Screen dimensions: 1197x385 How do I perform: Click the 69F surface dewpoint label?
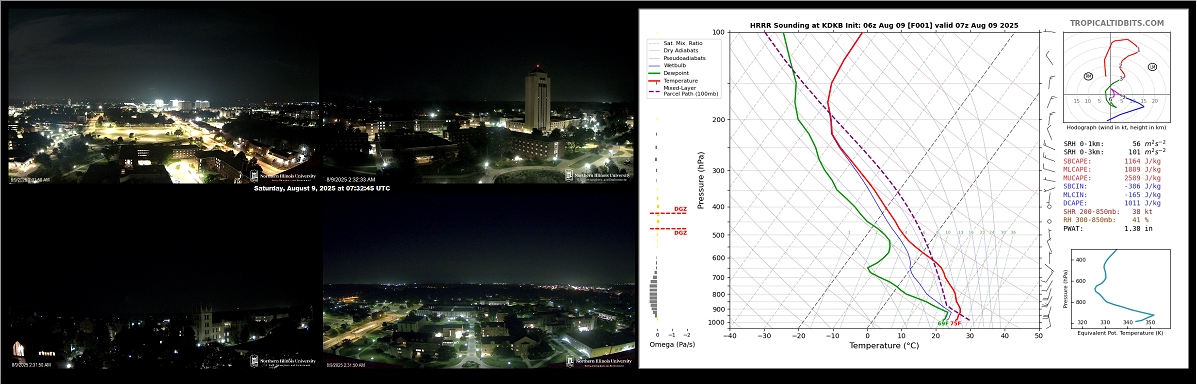coord(943,324)
